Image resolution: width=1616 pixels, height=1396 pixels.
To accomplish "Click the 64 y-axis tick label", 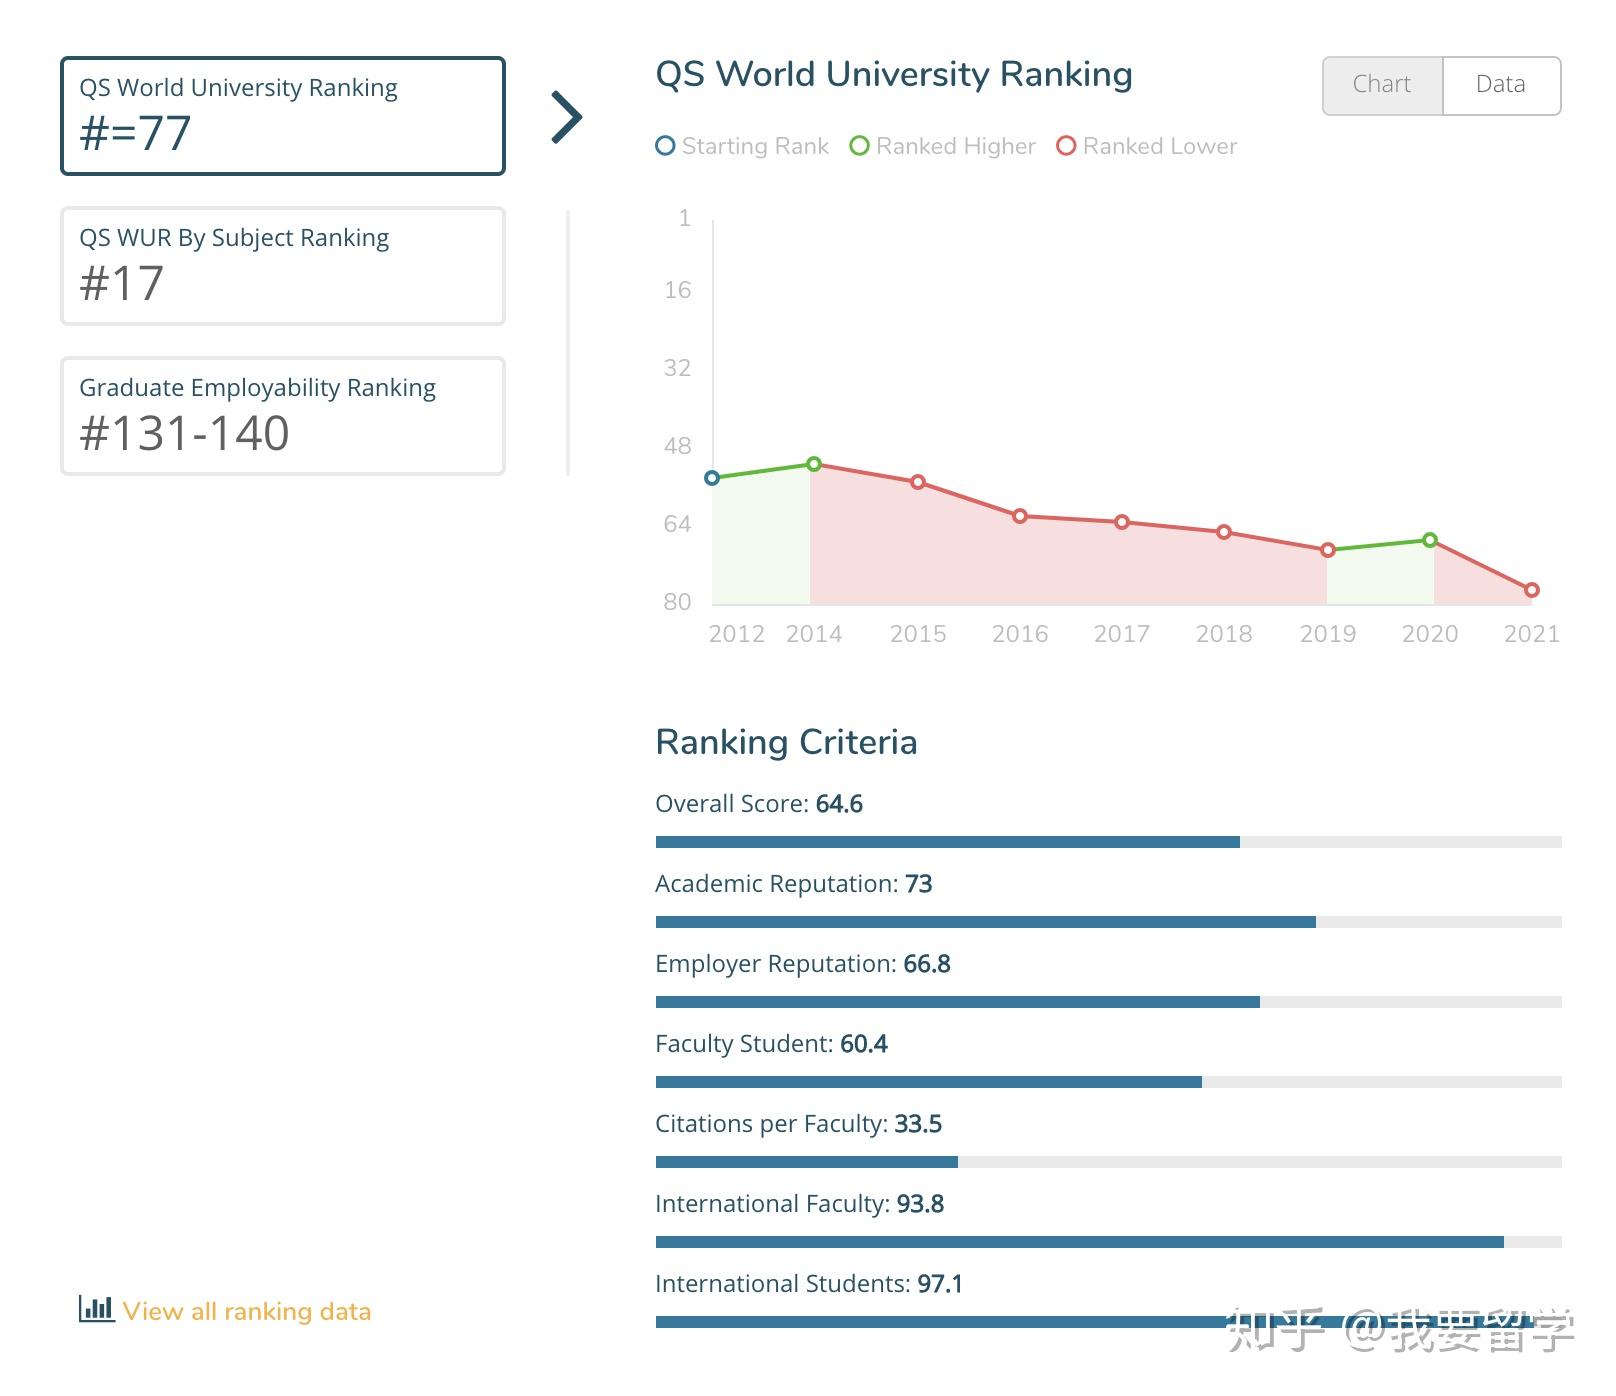I will pyautogui.click(x=677, y=524).
